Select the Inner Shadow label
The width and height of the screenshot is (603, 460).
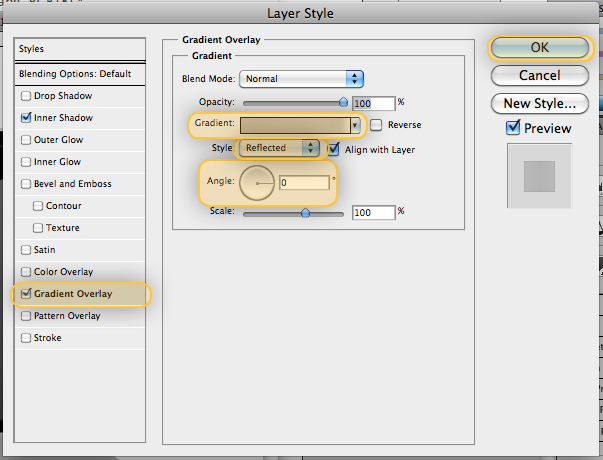63,118
